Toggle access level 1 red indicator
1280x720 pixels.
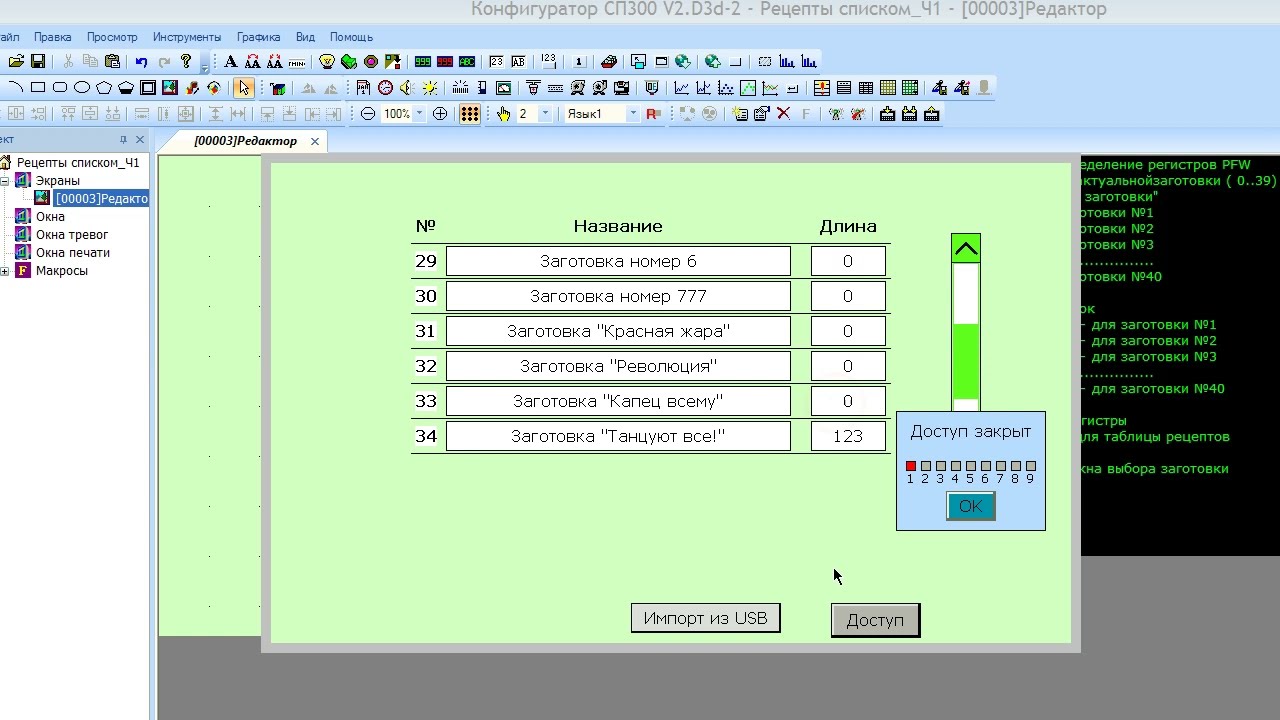click(x=911, y=466)
